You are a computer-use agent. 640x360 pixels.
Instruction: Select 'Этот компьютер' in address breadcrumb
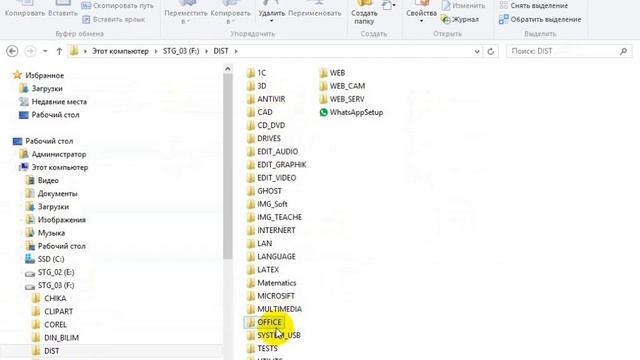120,51
